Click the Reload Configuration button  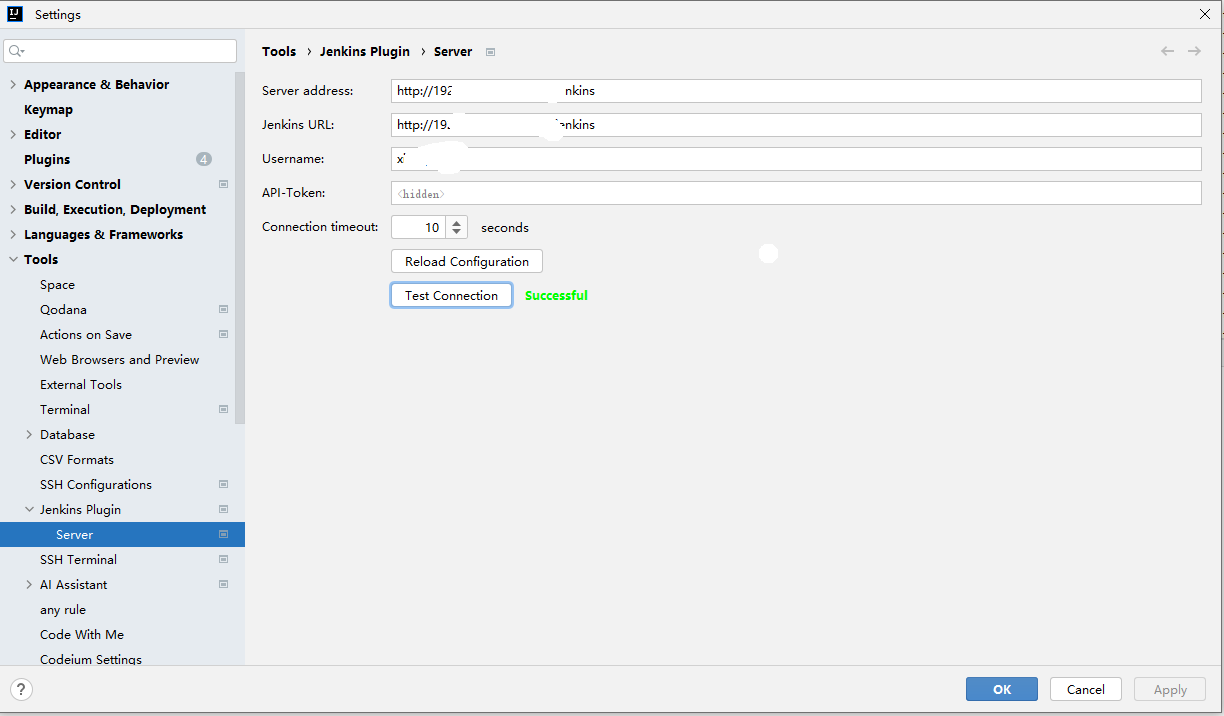(x=467, y=261)
